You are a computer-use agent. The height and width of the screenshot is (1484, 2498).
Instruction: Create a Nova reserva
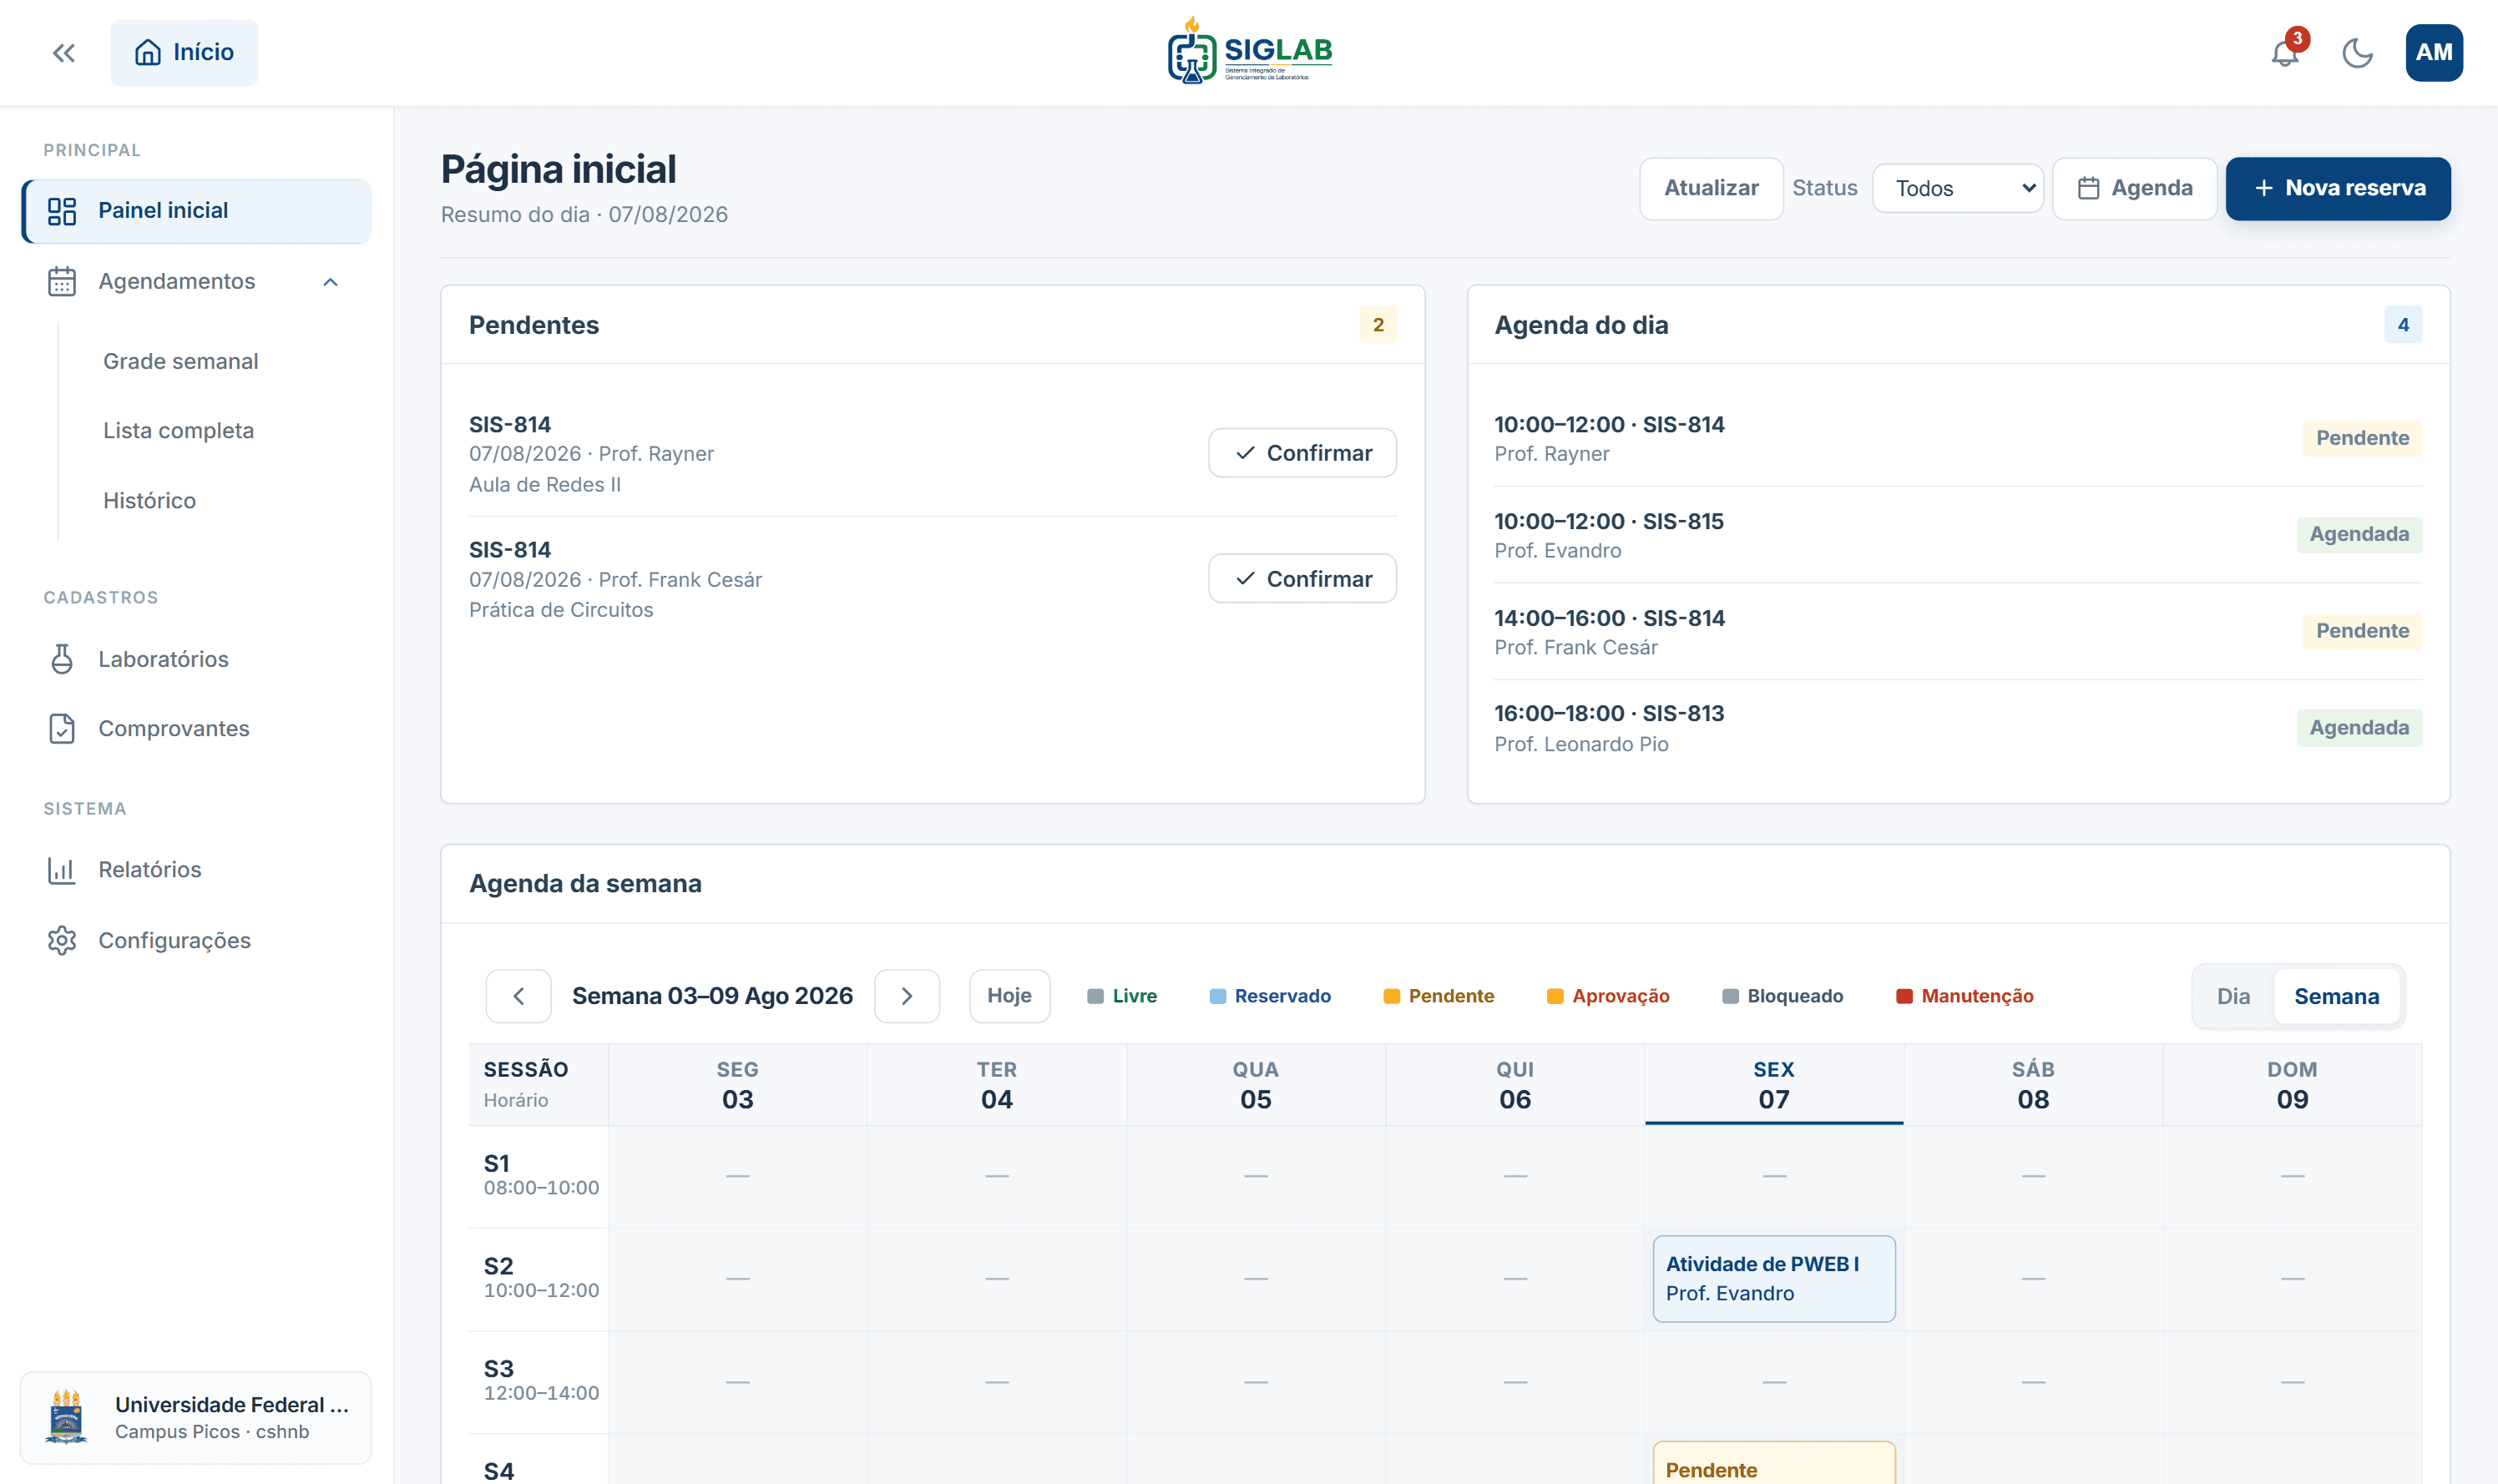click(2338, 188)
